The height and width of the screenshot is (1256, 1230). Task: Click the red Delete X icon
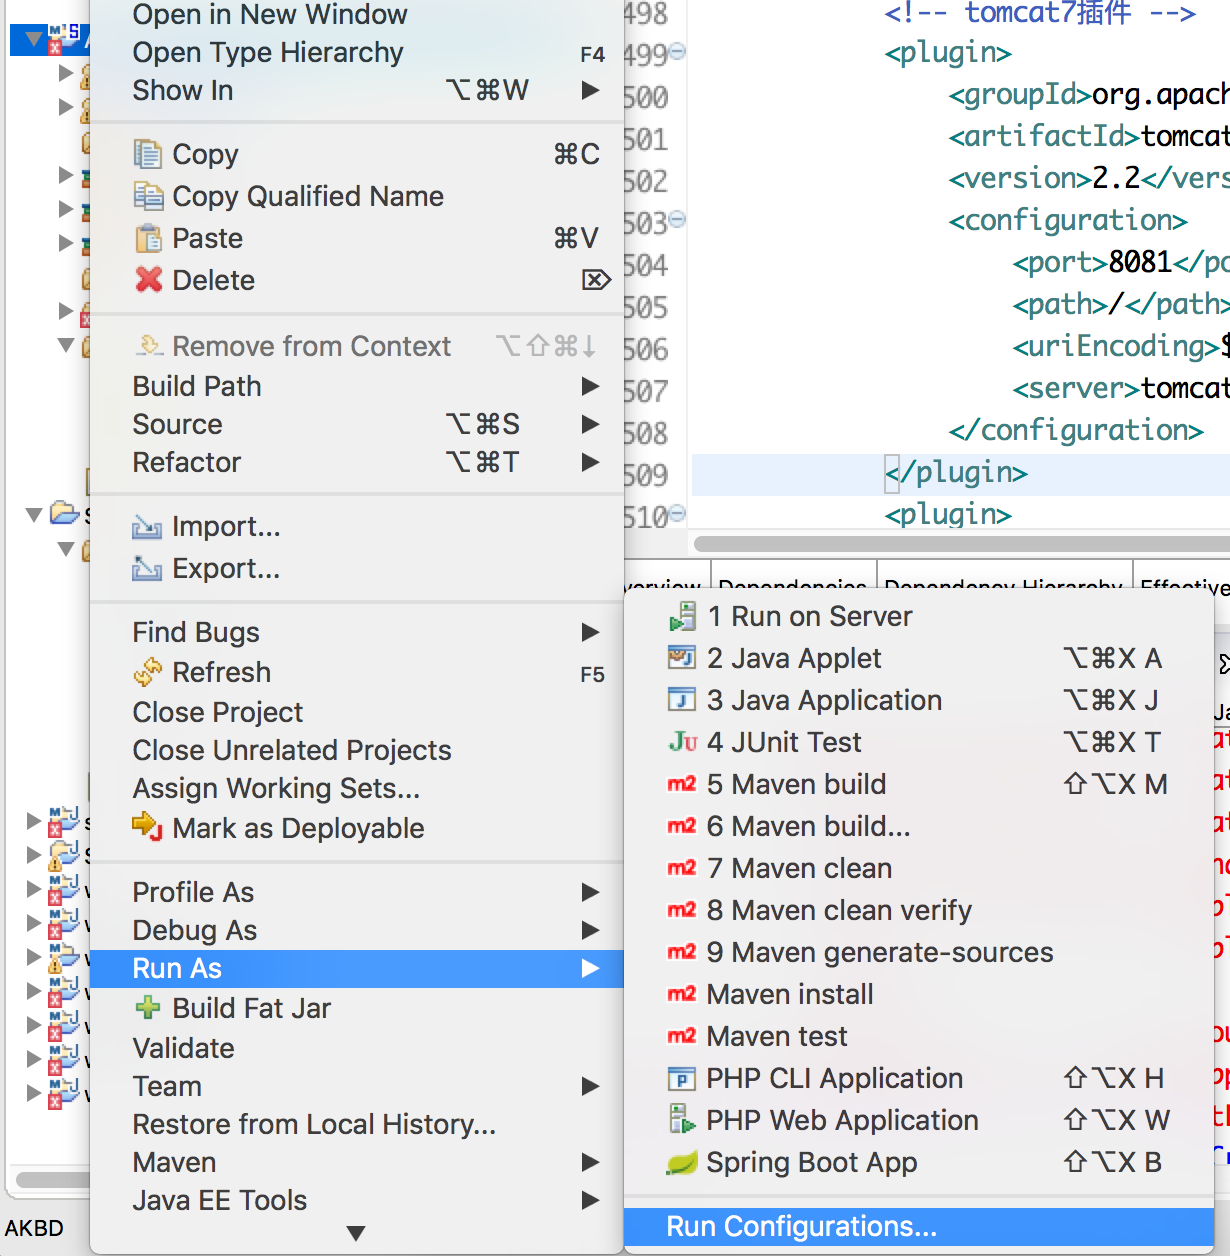[148, 280]
